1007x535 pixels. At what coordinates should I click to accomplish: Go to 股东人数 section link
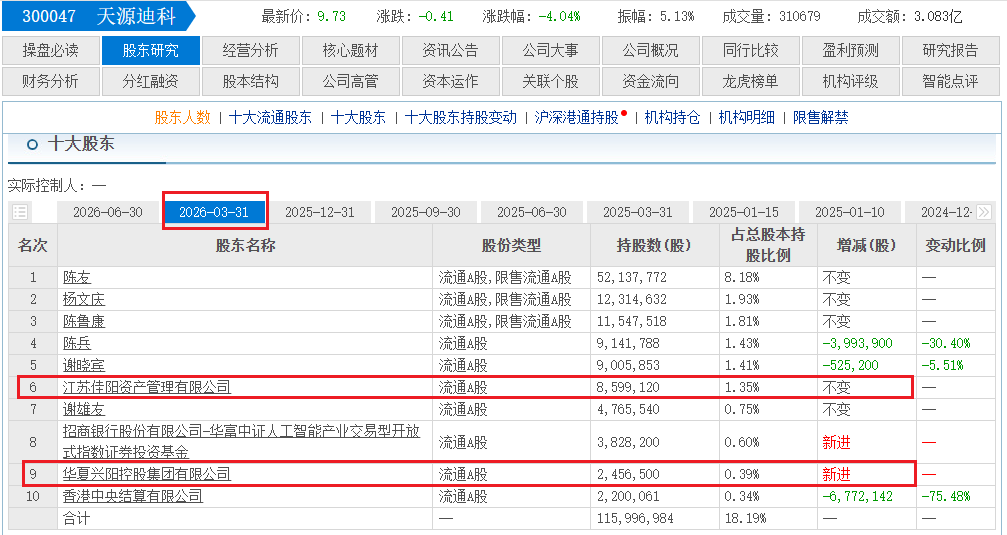click(182, 118)
